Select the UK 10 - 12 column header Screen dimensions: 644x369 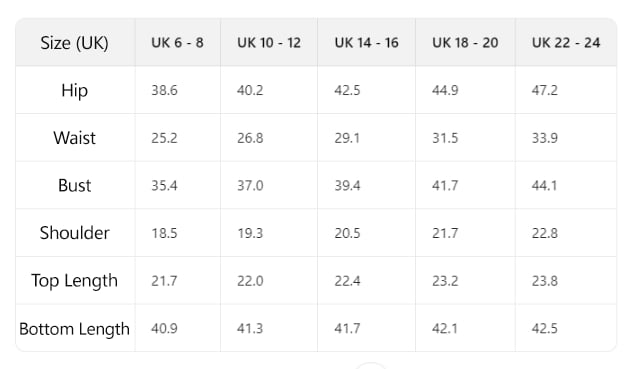click(269, 43)
